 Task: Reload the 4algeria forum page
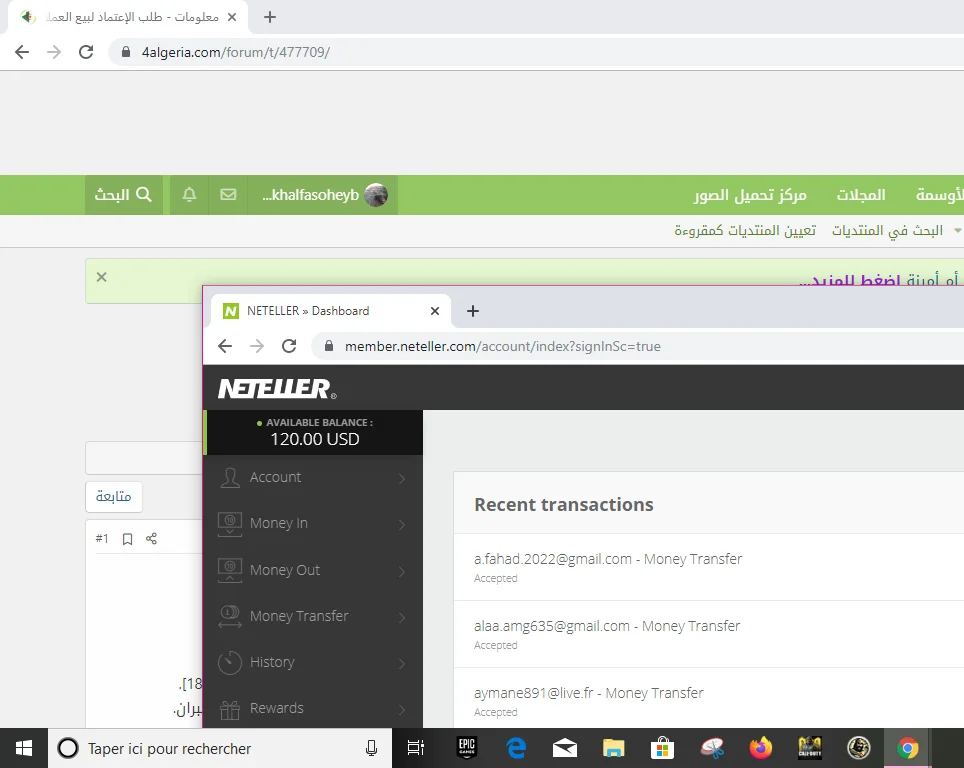pyautogui.click(x=86, y=52)
